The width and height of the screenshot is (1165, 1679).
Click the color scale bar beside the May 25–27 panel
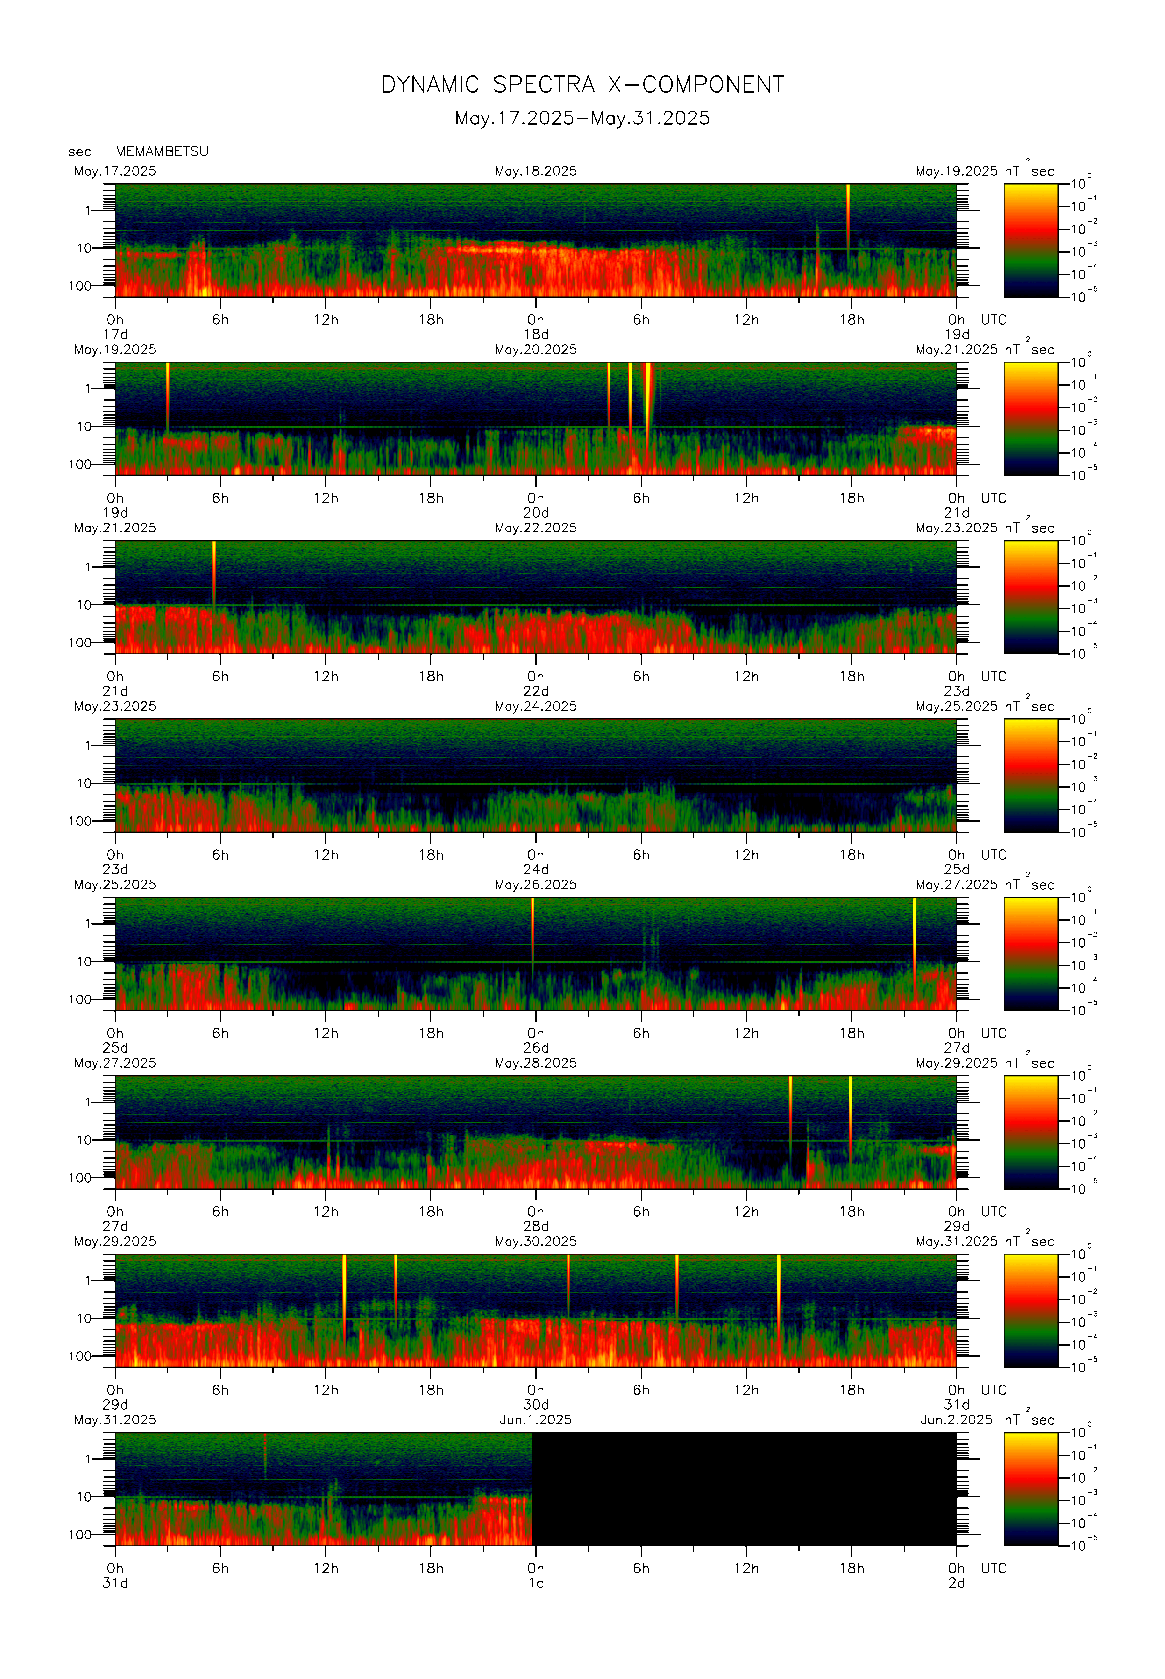click(x=1031, y=953)
